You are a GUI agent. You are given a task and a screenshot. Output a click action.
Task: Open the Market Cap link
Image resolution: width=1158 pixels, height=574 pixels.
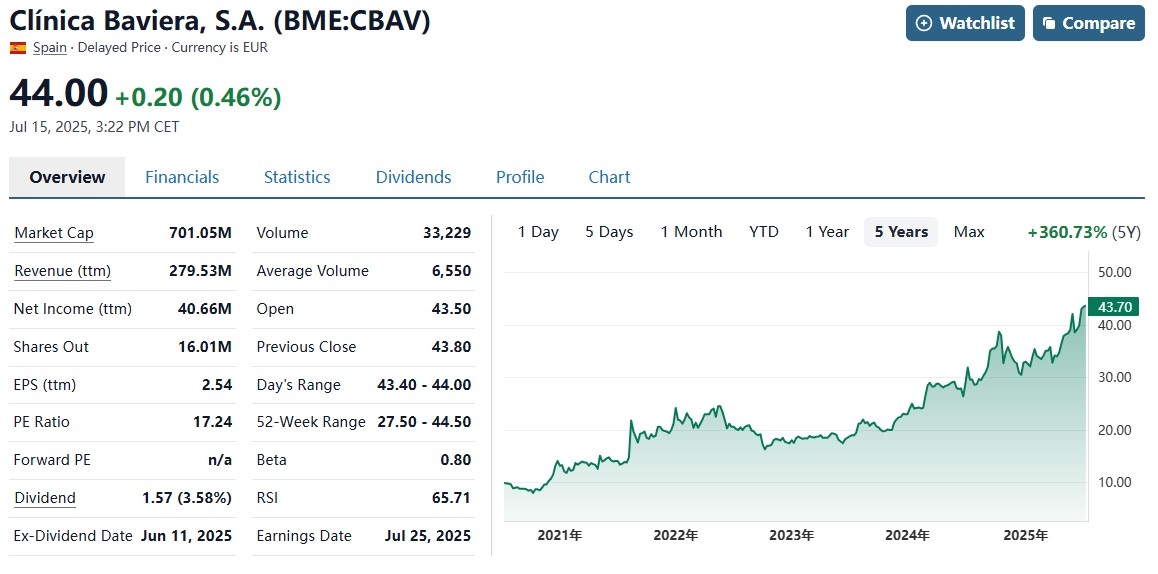pos(54,233)
